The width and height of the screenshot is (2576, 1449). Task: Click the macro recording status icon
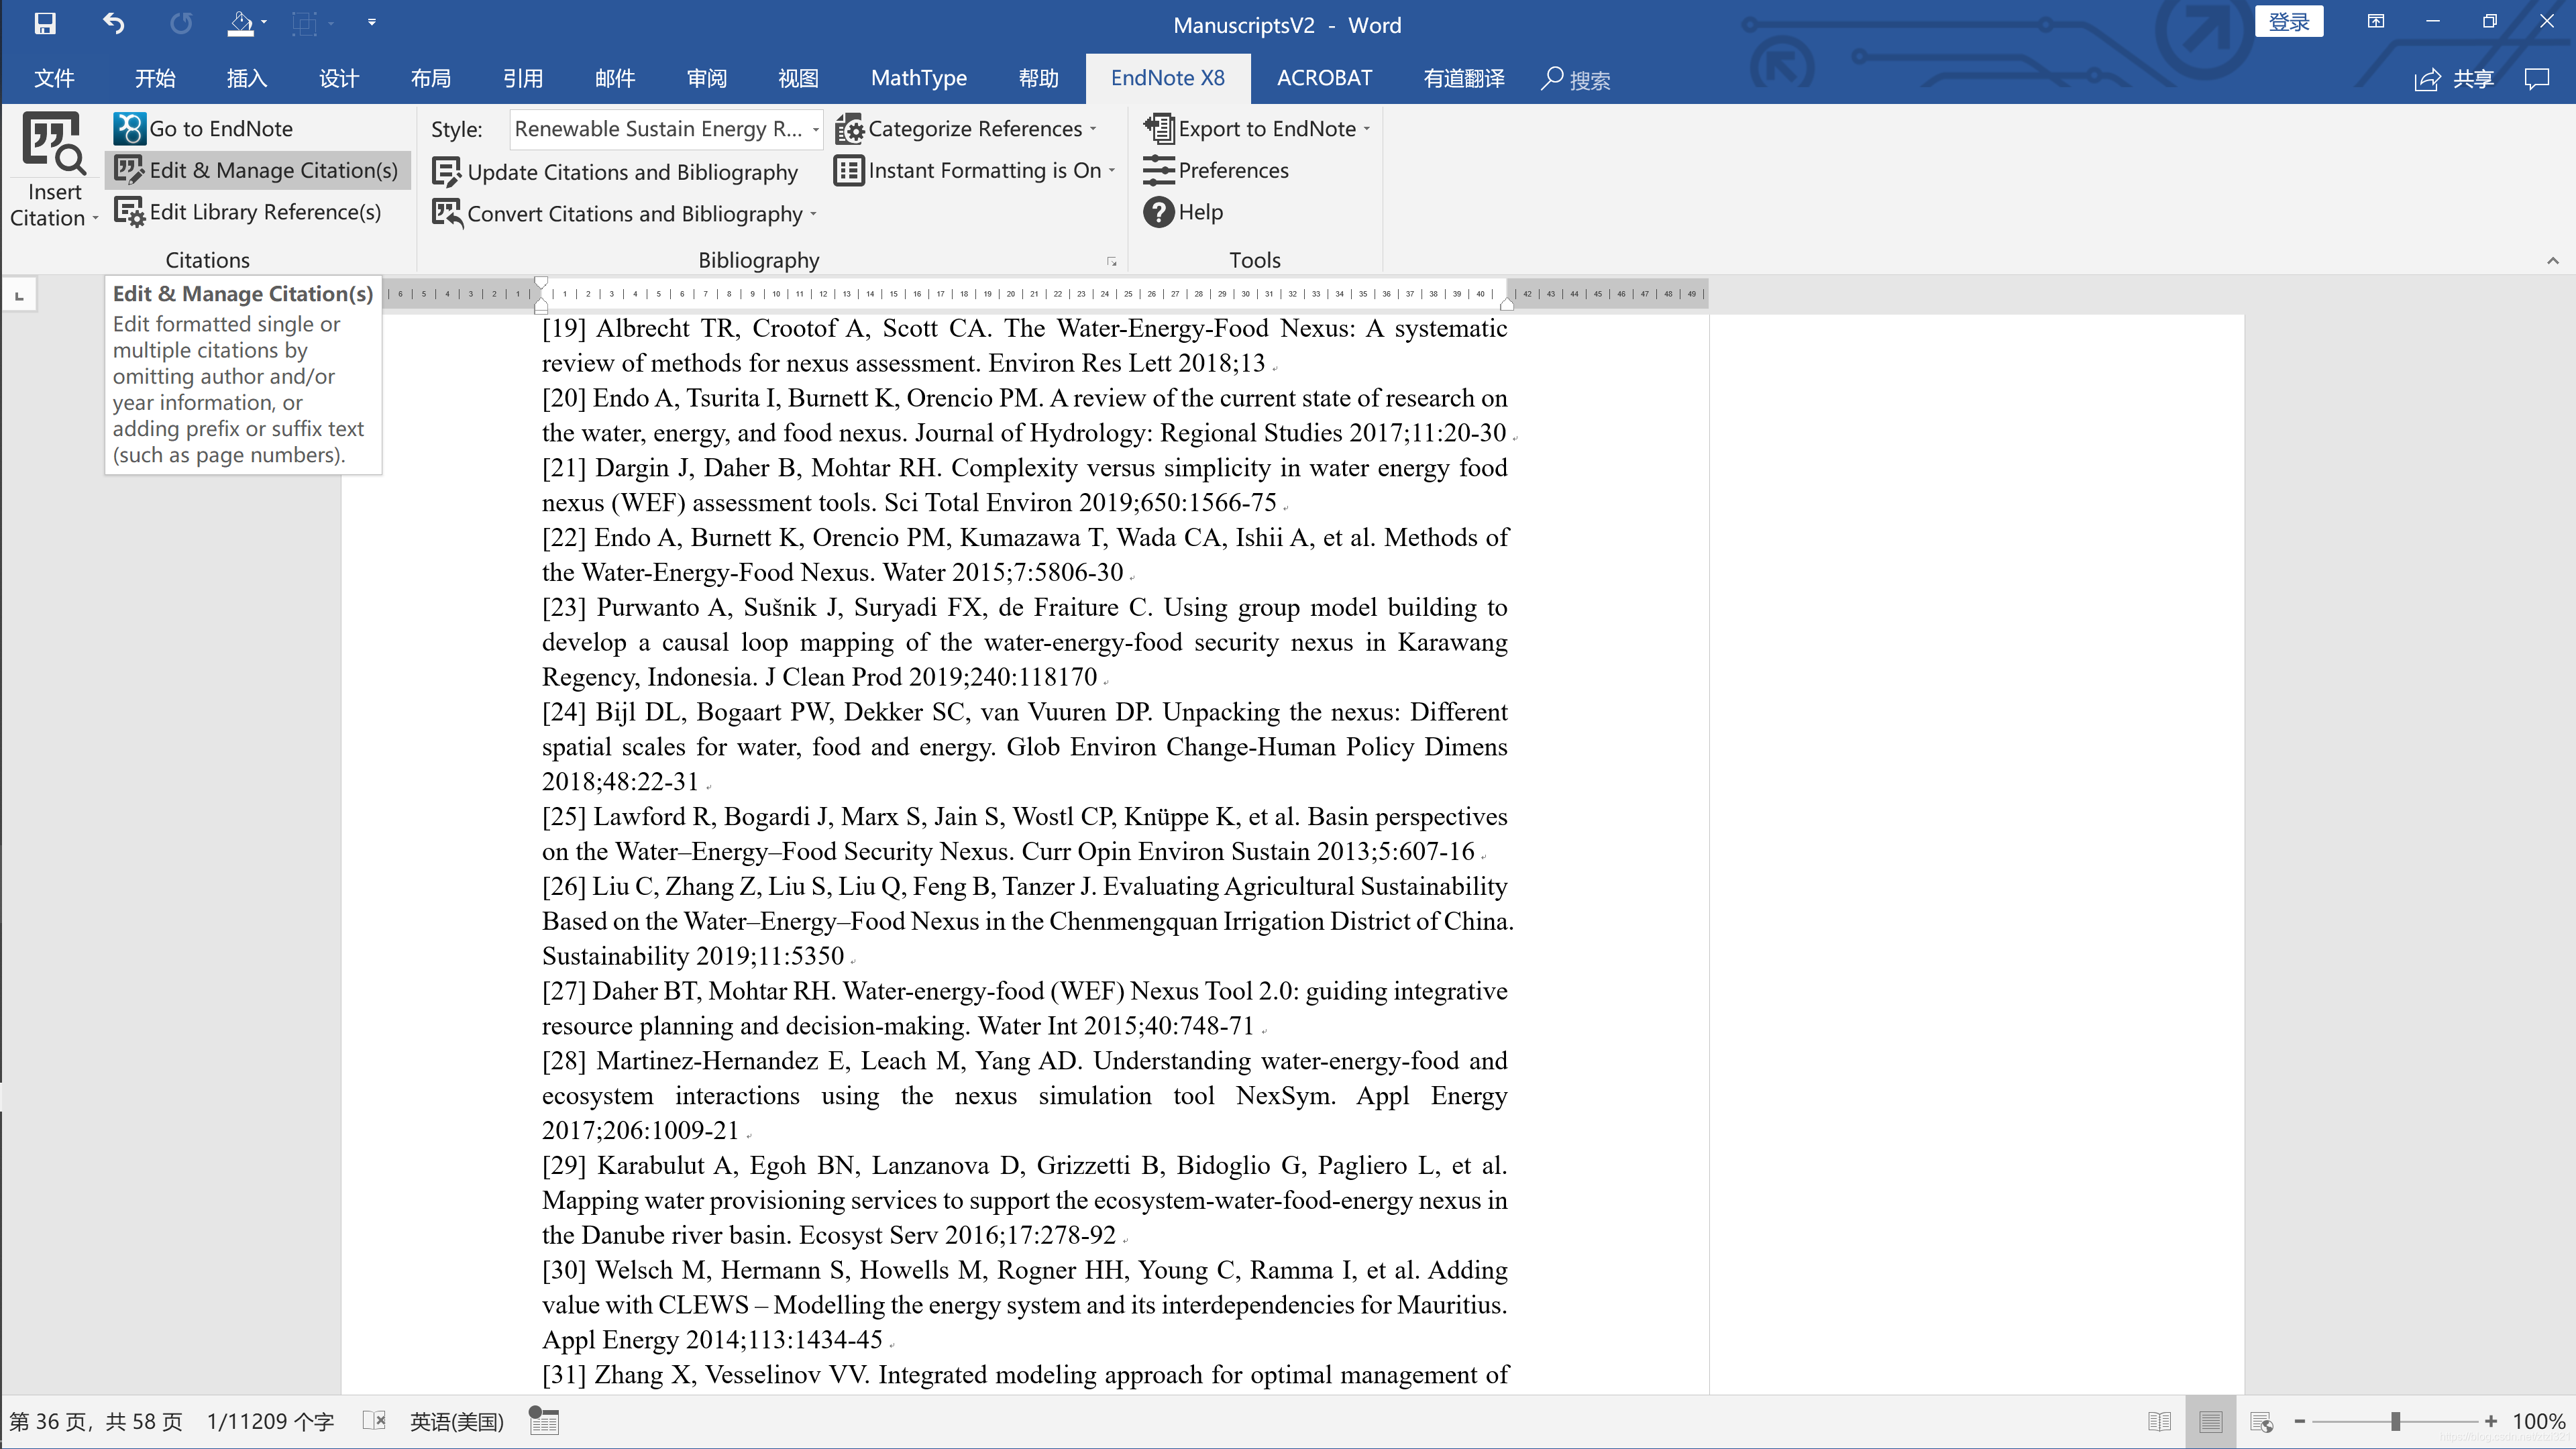click(x=543, y=1421)
